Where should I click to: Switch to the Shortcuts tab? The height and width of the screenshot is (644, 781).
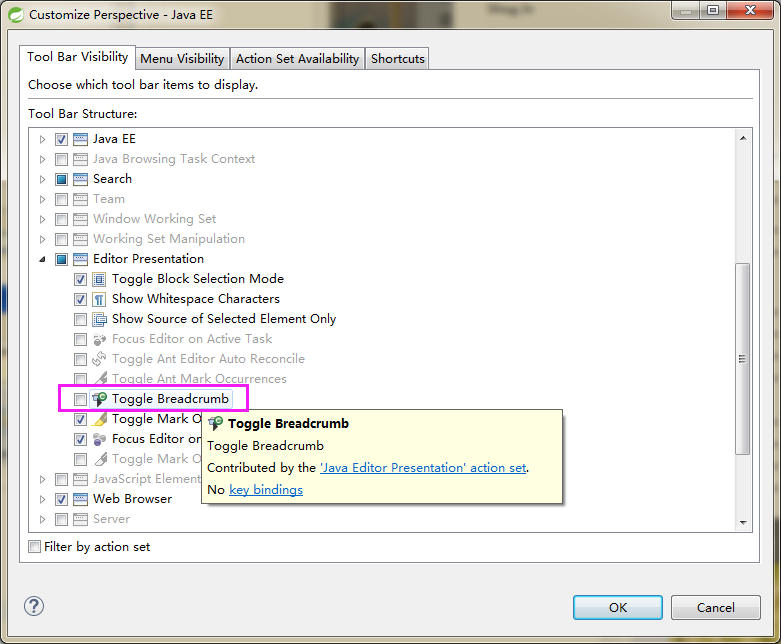tap(397, 59)
